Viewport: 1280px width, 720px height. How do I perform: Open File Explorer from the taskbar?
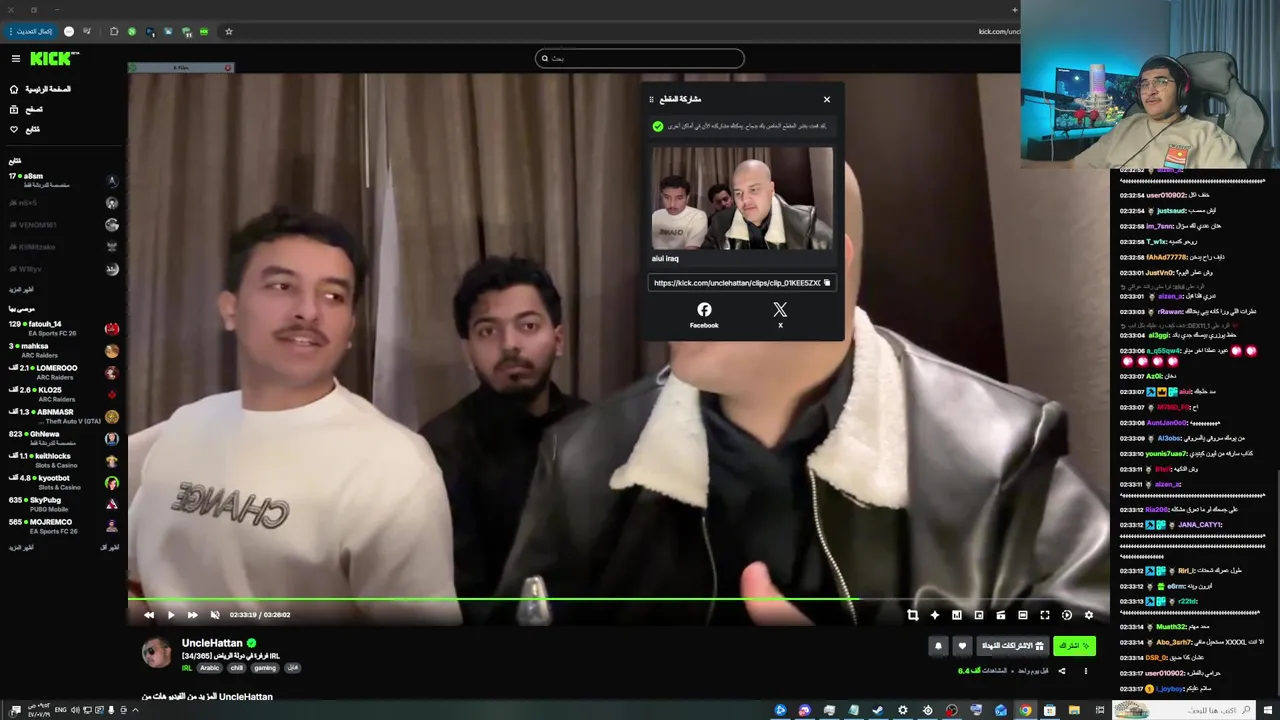pyautogui.click(x=1074, y=710)
